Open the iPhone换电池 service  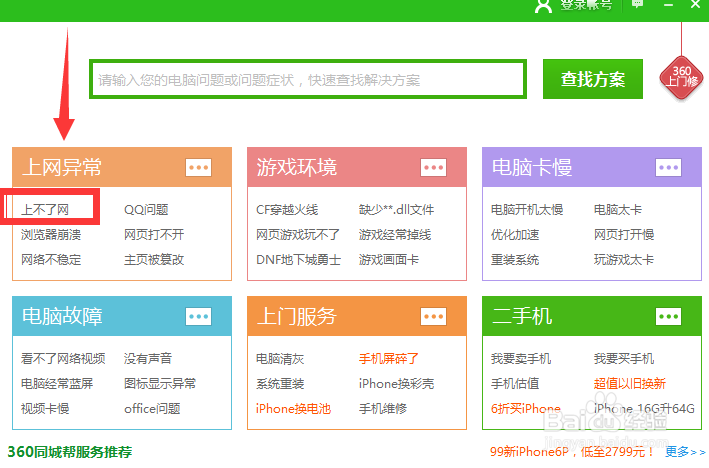click(293, 408)
